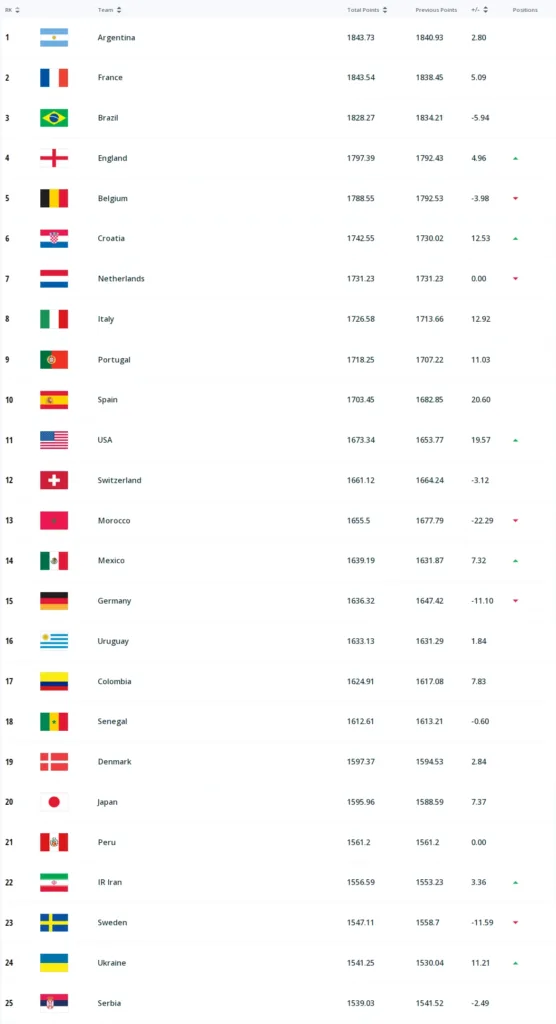The height and width of the screenshot is (1024, 556).
Task: Open the IR Iran team link
Action: pyautogui.click(x=110, y=882)
